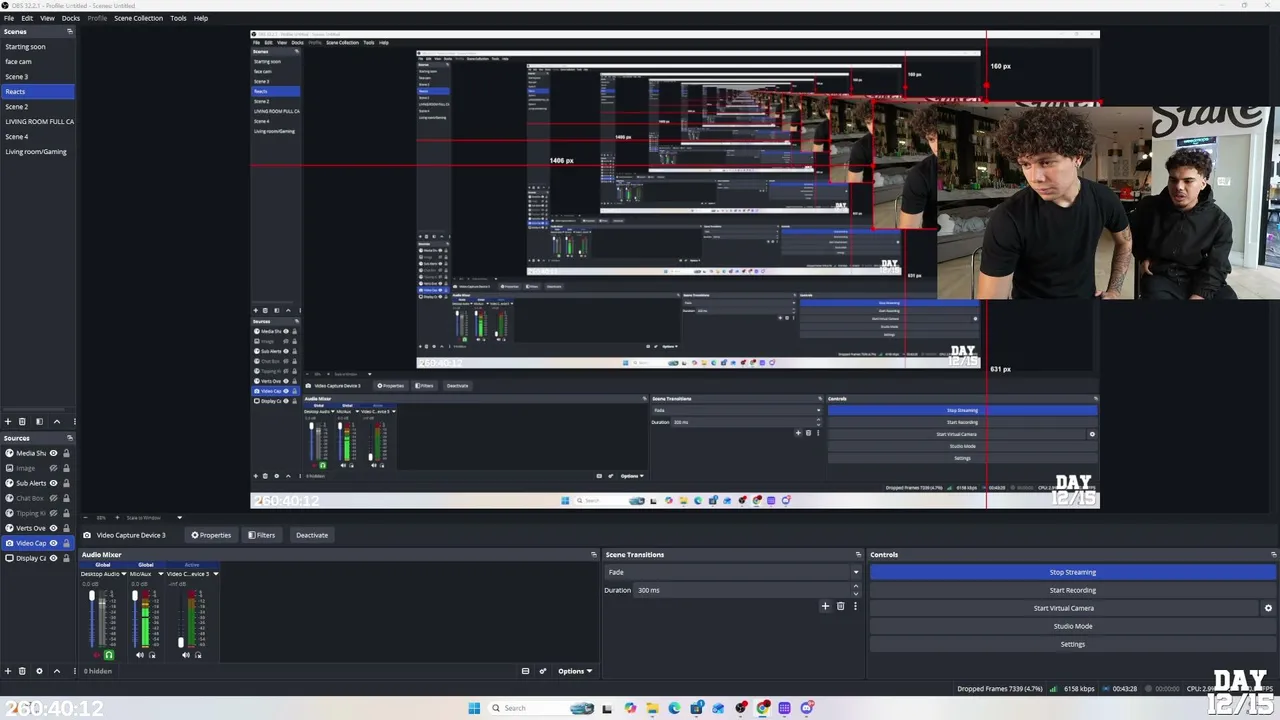The height and width of the screenshot is (720, 1280).
Task: Pop out the Scenes dock
Action: [x=70, y=32]
